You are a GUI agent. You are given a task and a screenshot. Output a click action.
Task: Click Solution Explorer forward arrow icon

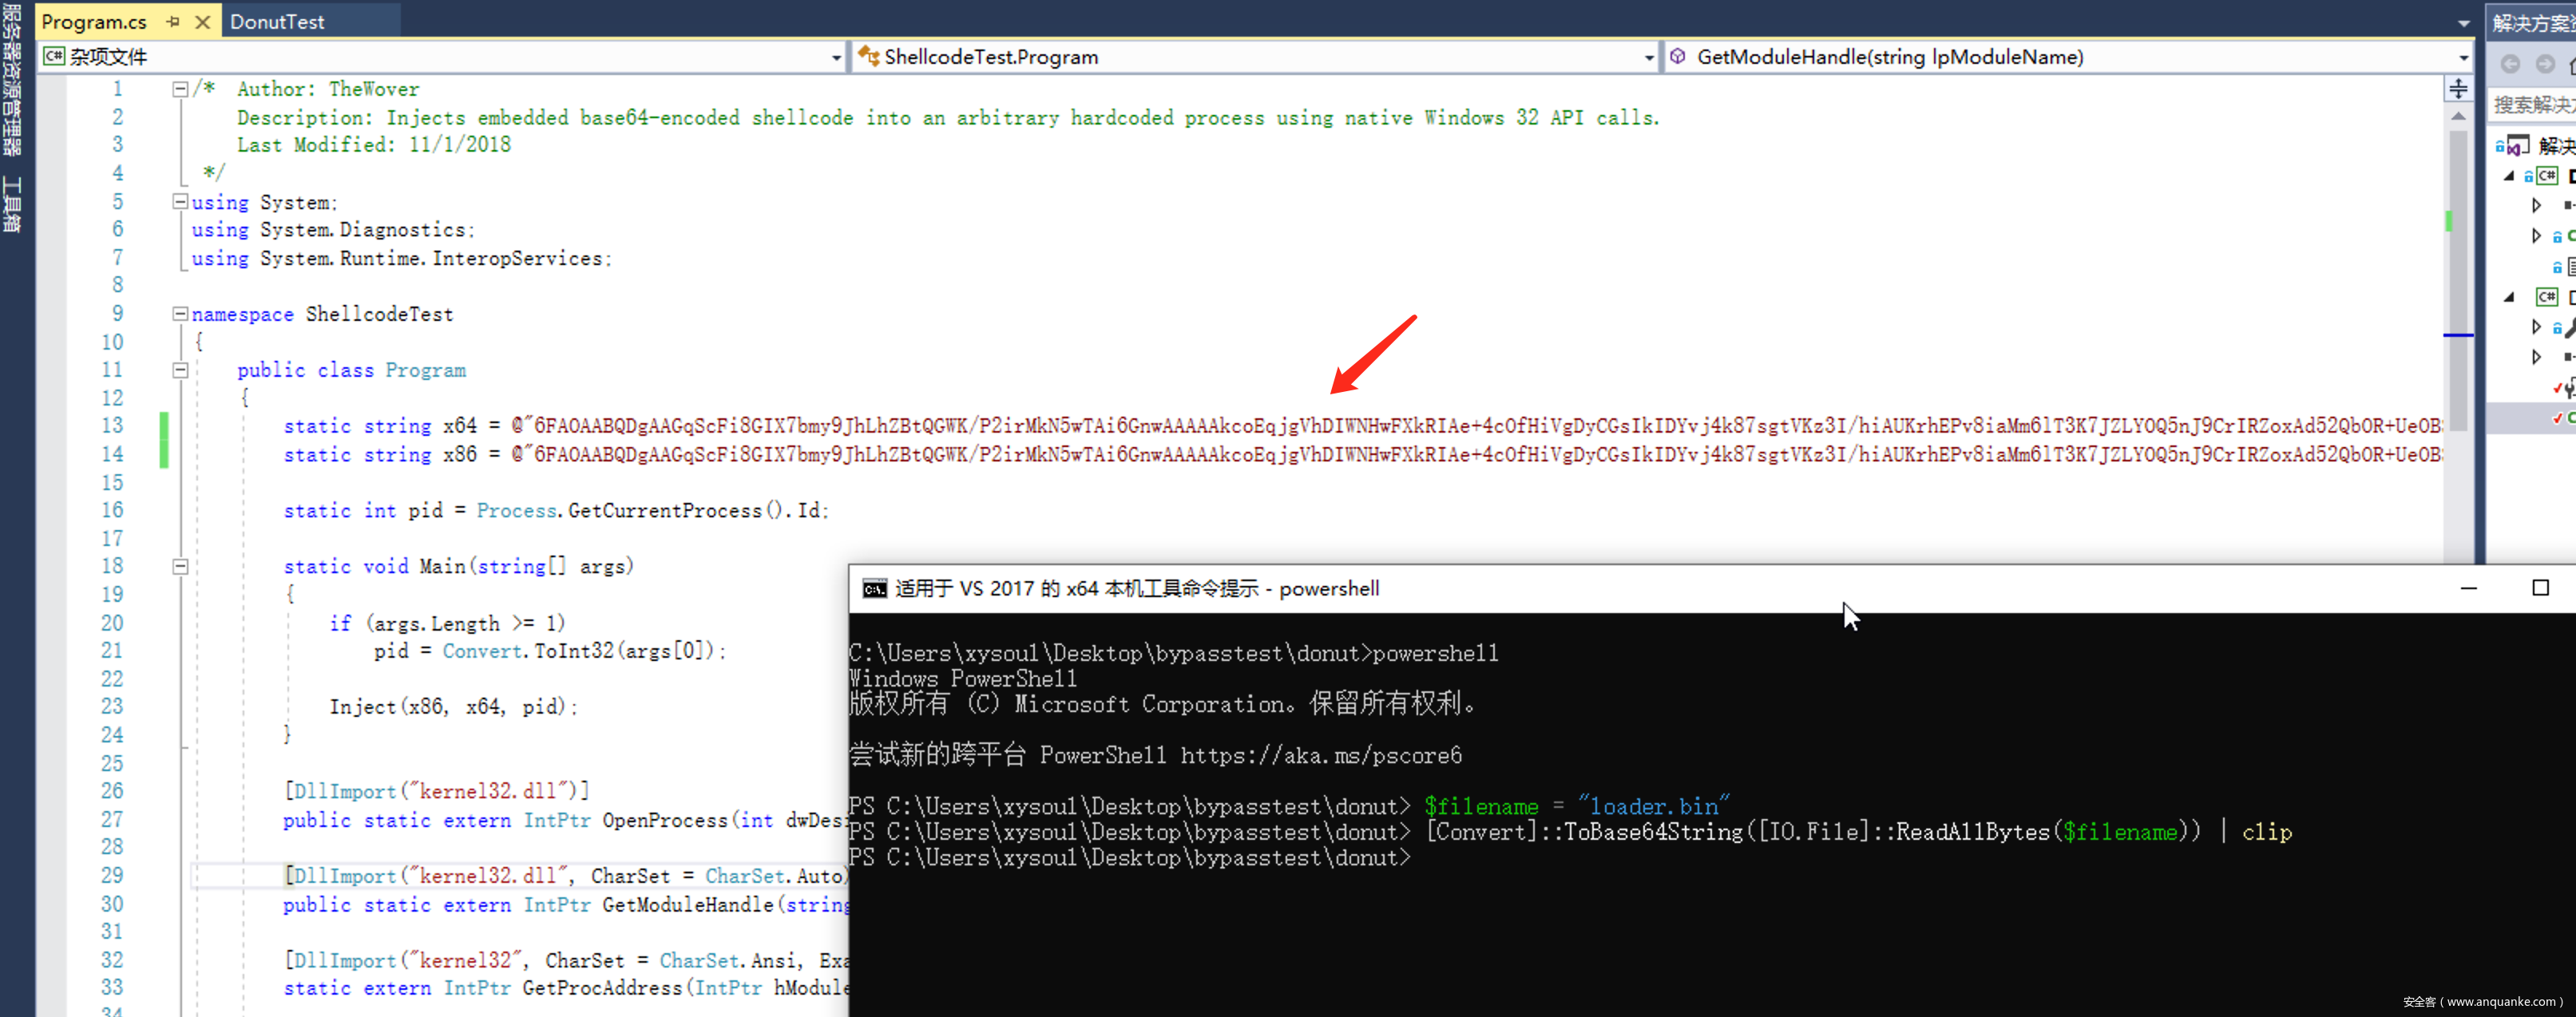(x=2544, y=65)
